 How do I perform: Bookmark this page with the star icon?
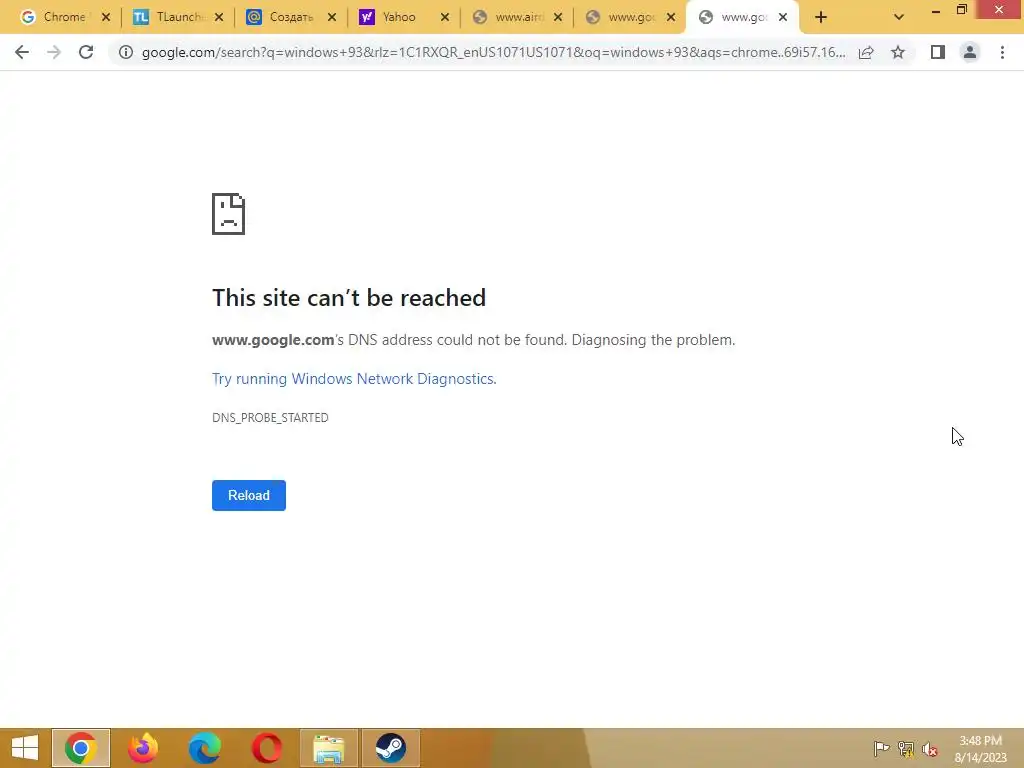click(898, 52)
